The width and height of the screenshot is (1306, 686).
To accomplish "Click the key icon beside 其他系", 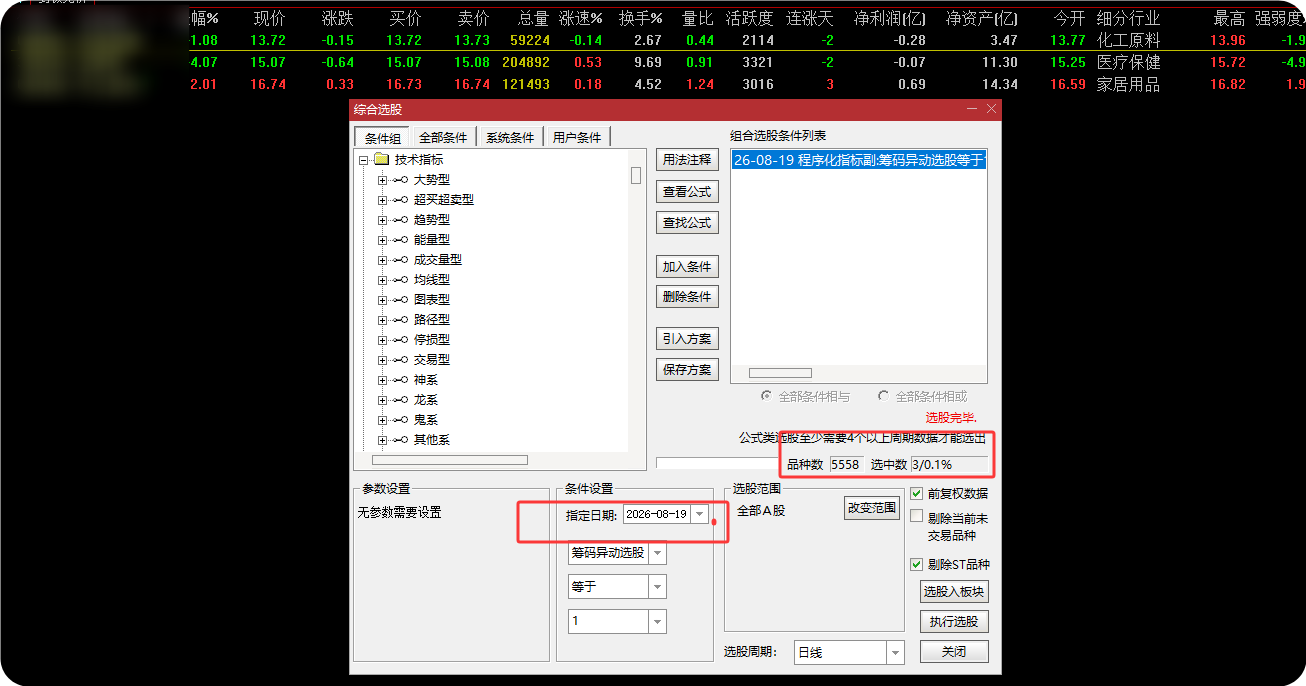I will pyautogui.click(x=400, y=440).
